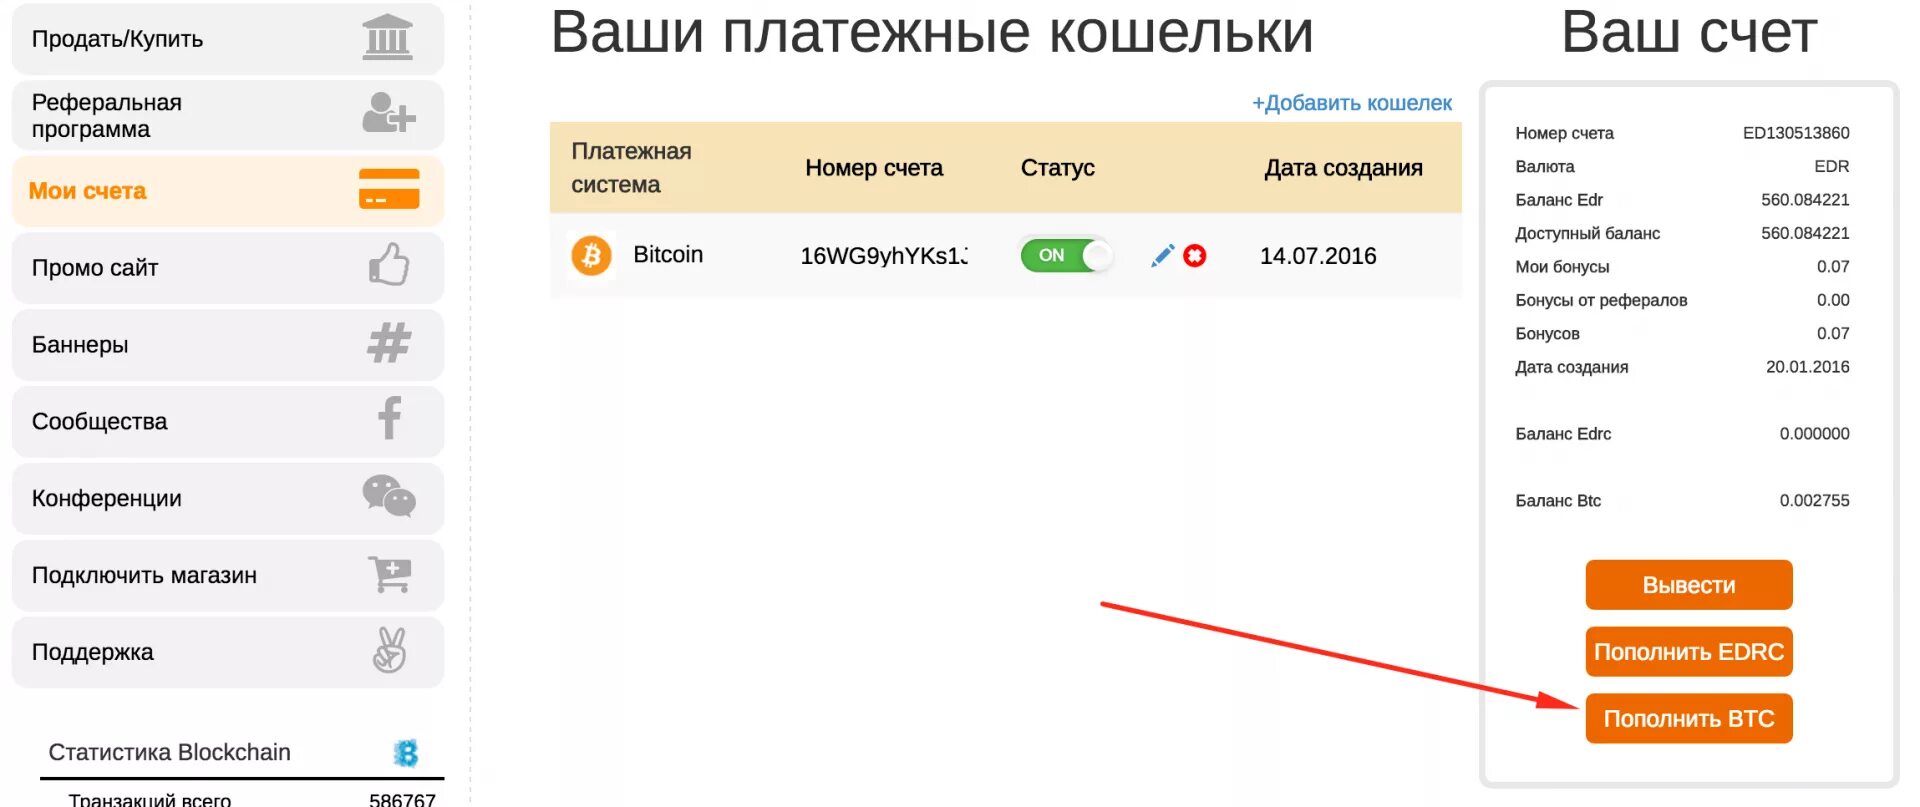Click the hashtag icon for Баннеры
The height and width of the screenshot is (807, 1920).
pos(389,343)
